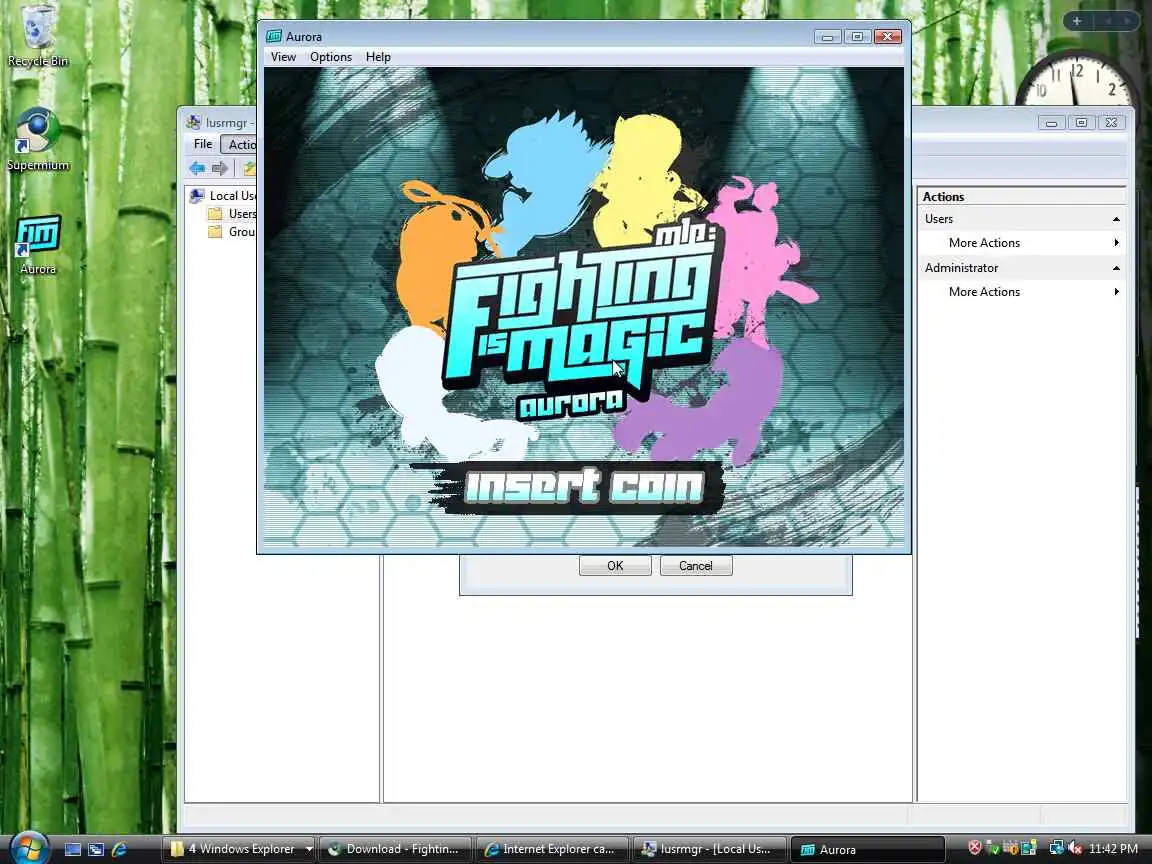Screen dimensions: 1152x864
Task: Open the Help menu in Aurora
Action: 378,57
